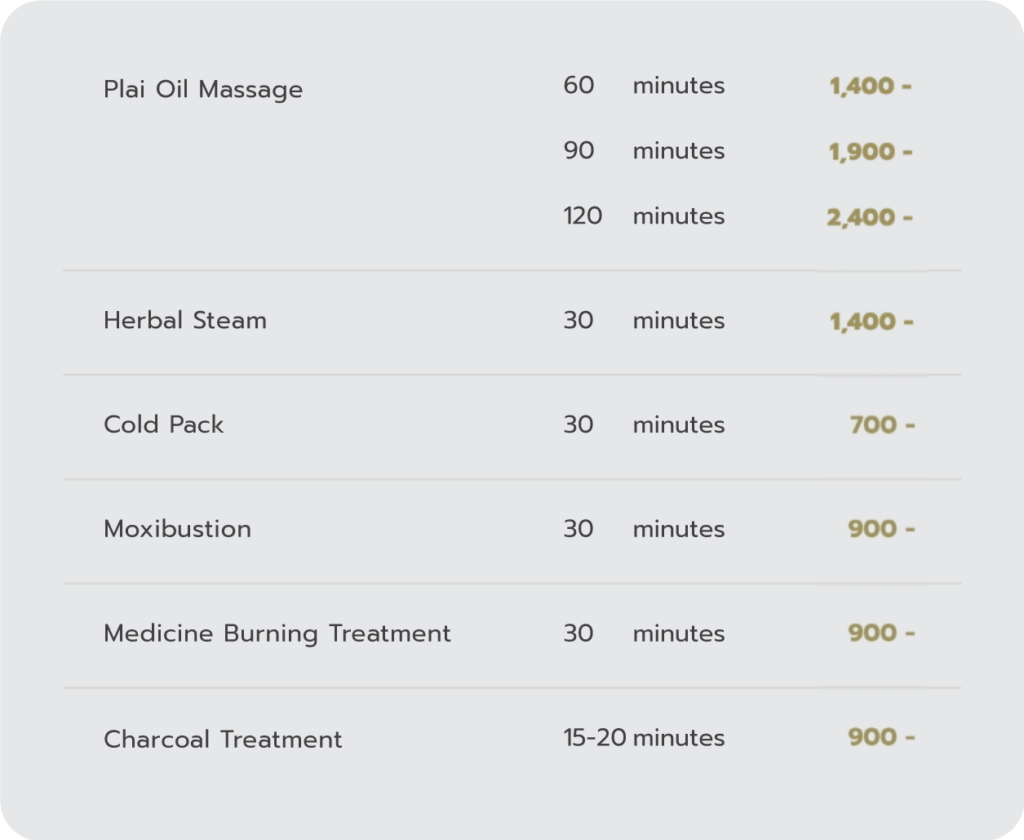The width and height of the screenshot is (1024, 840).
Task: Pick the Medicine Burning Treatment 900 price
Action: click(x=880, y=633)
